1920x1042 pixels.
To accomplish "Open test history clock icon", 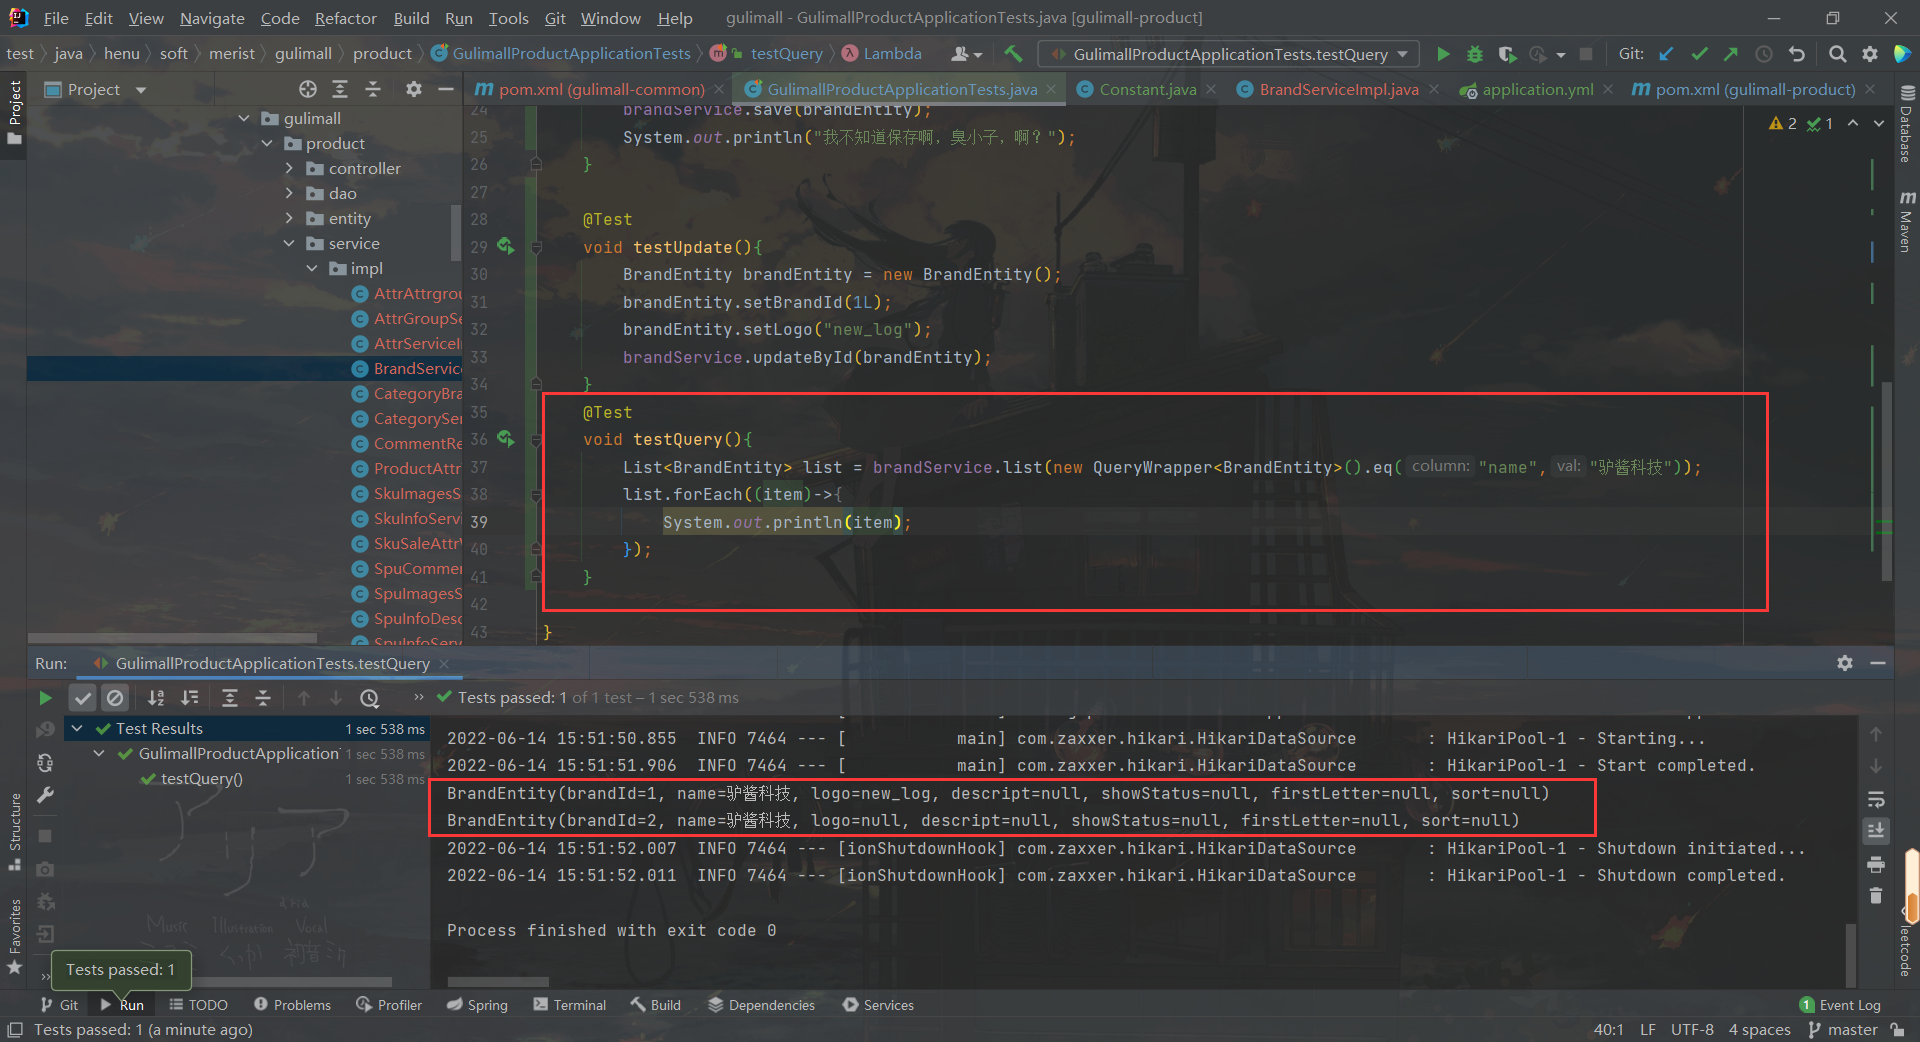I will [x=370, y=698].
